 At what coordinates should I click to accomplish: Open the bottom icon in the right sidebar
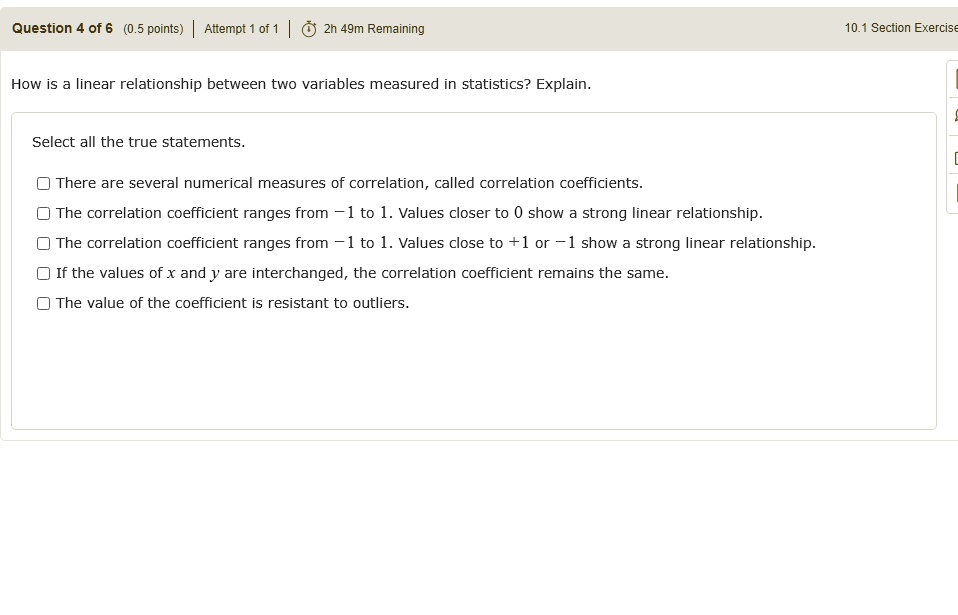point(953,196)
